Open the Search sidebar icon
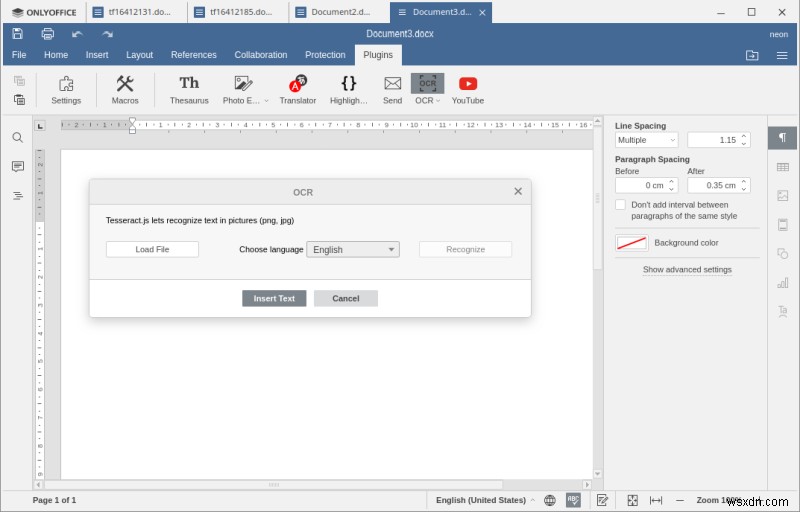Image resolution: width=800 pixels, height=512 pixels. coord(18,138)
